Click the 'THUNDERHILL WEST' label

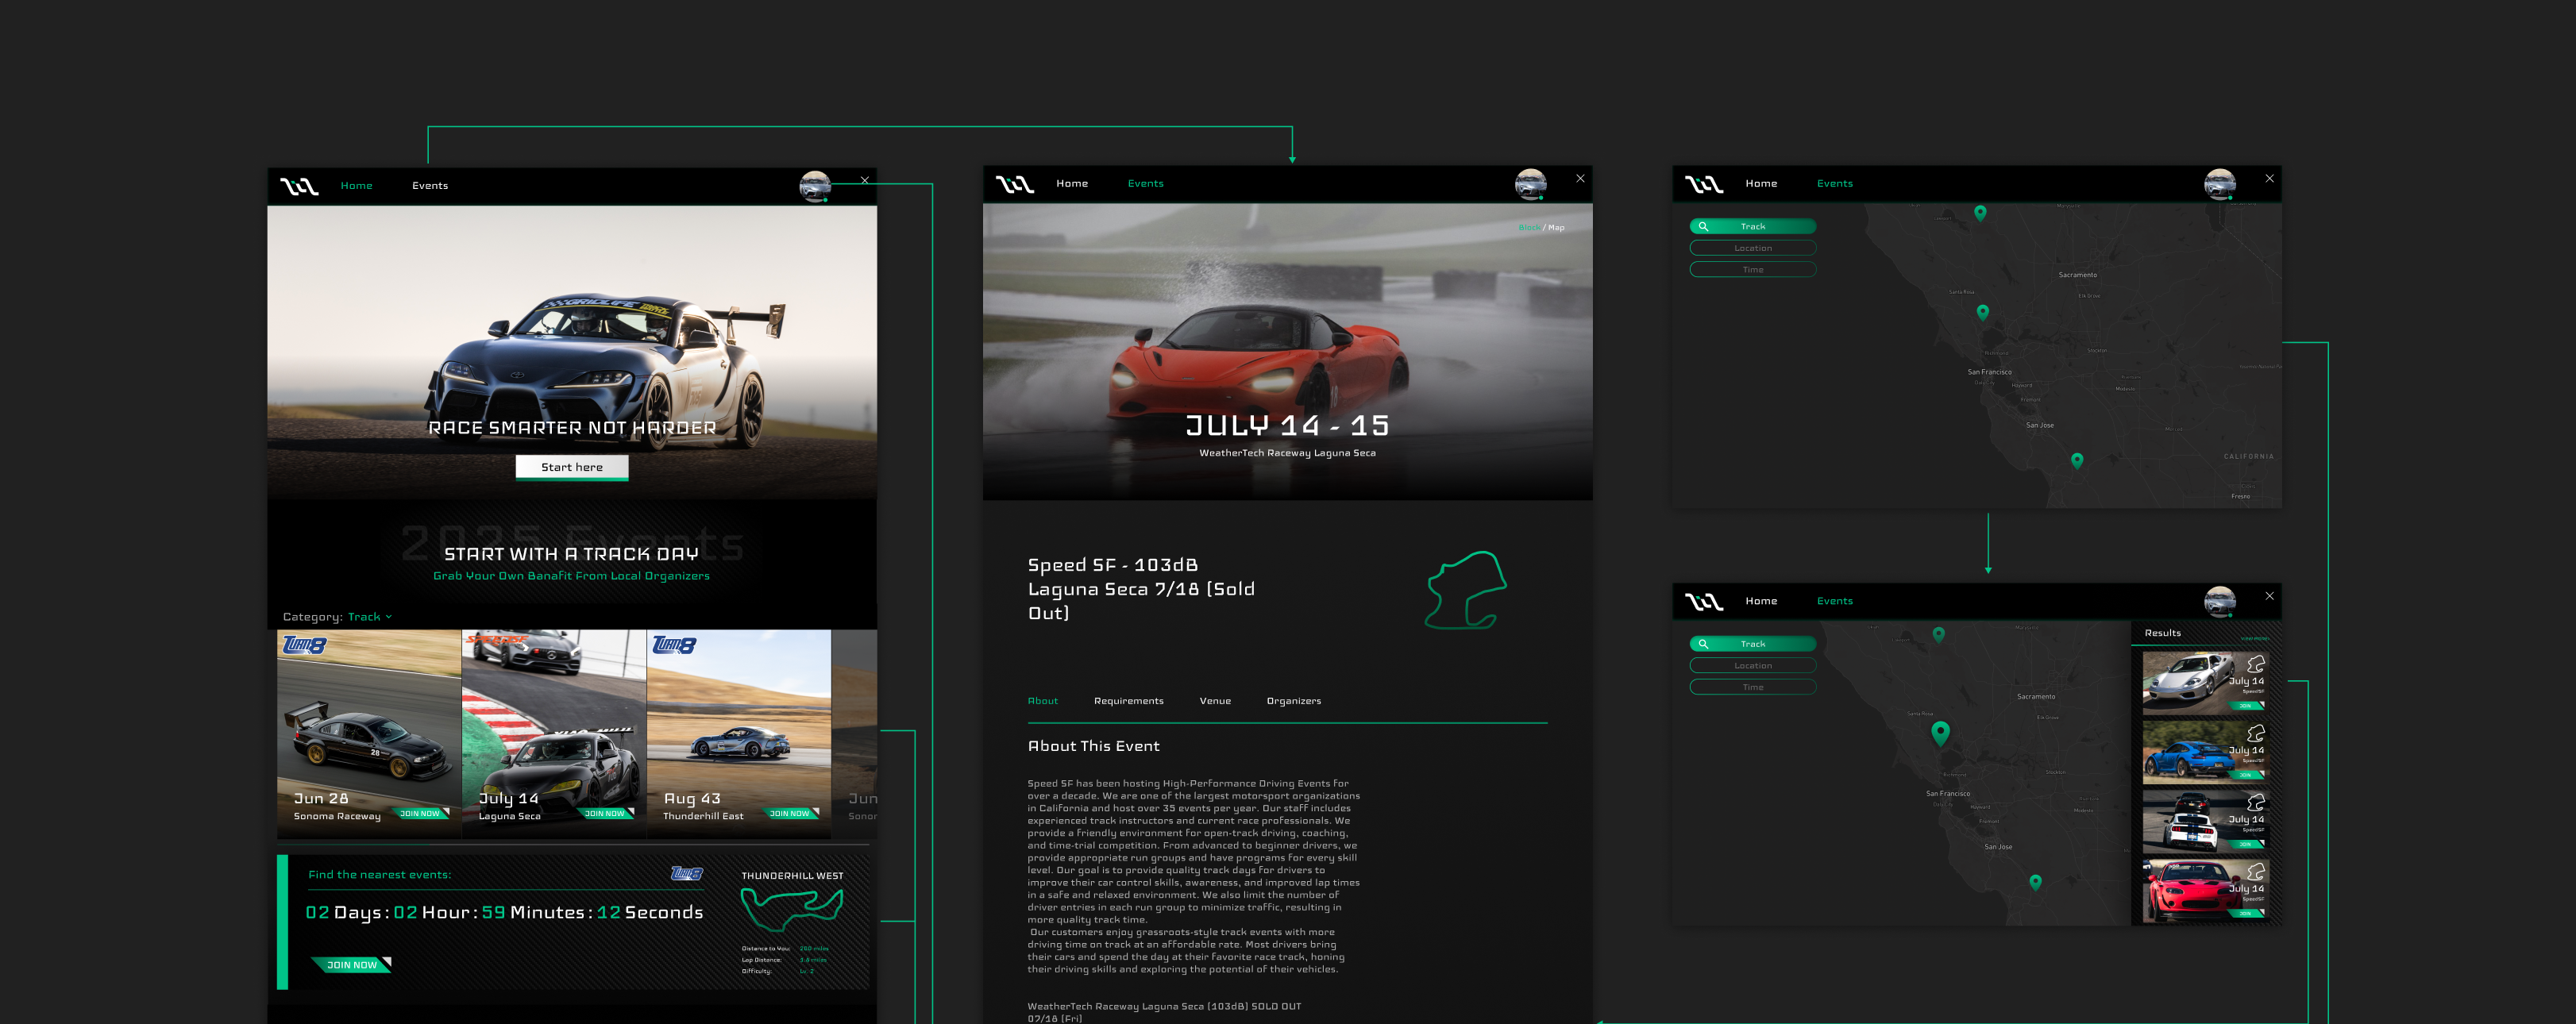click(x=792, y=876)
